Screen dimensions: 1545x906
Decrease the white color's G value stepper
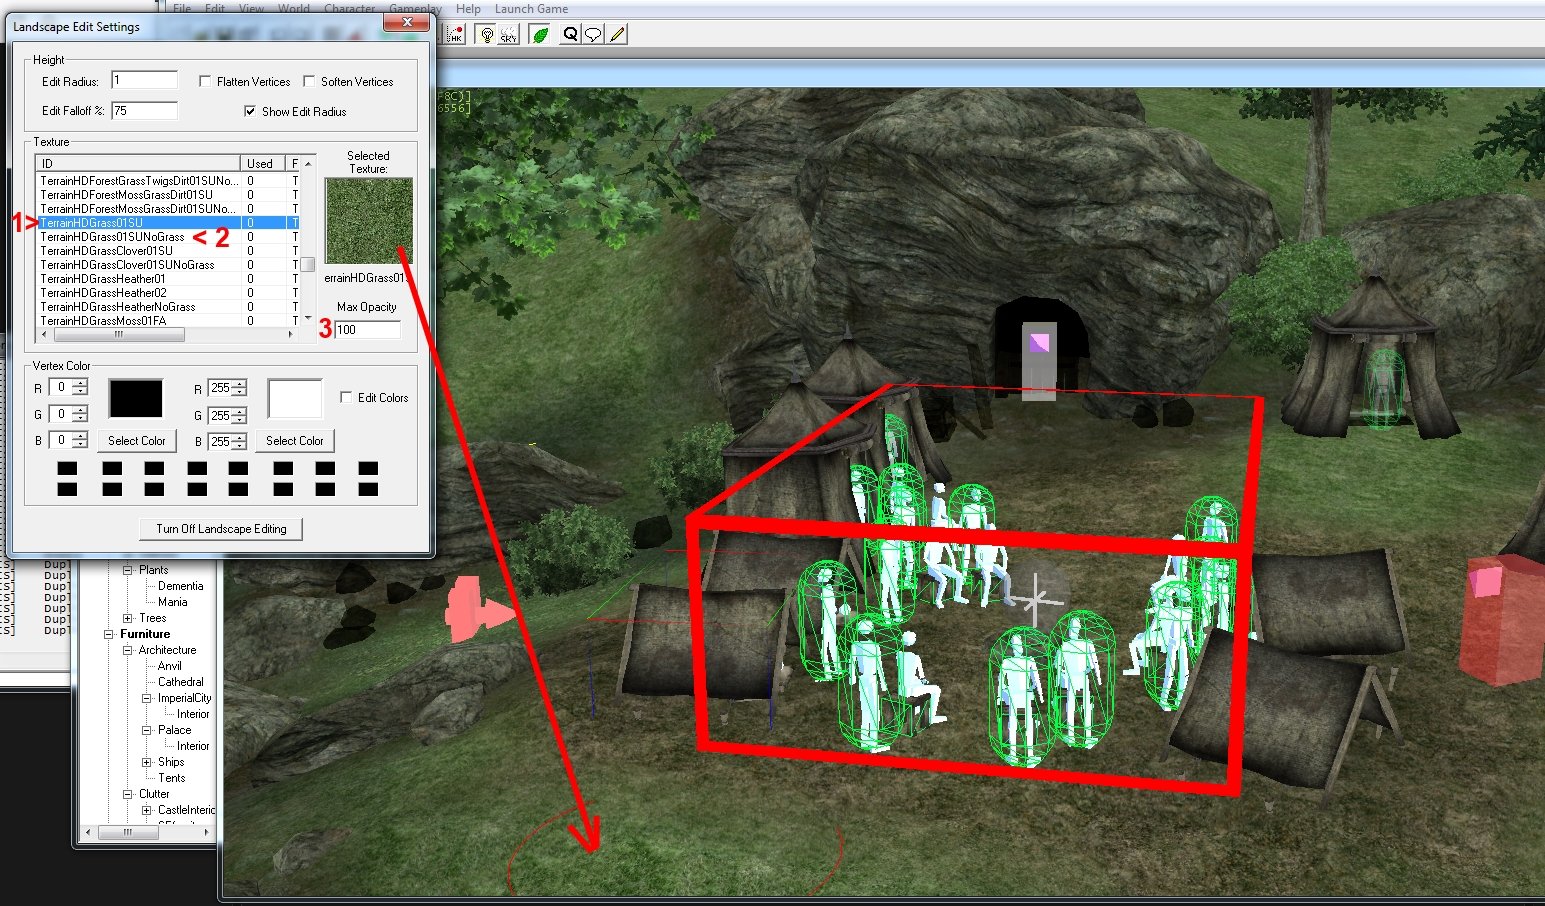(x=240, y=419)
